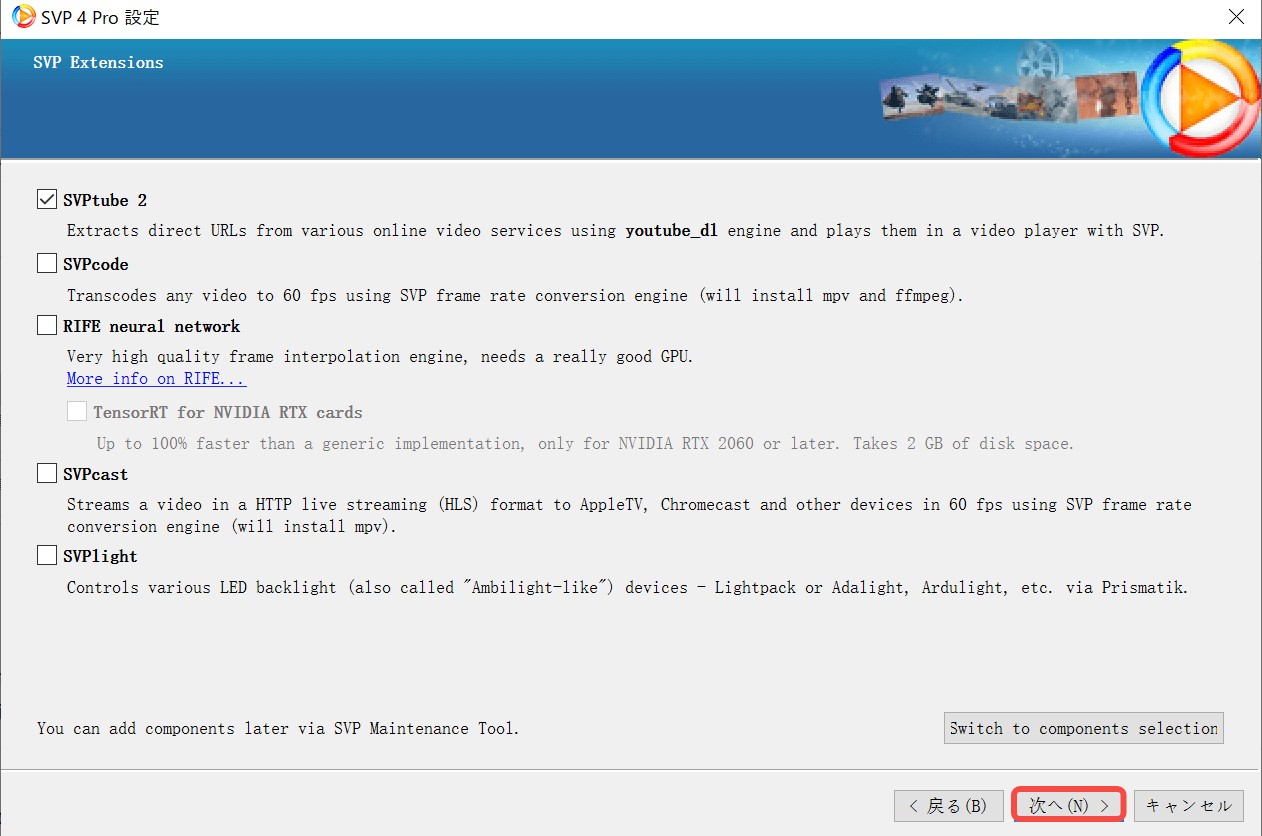Check TensorRT for NVIDIA RTX cards

point(77,412)
